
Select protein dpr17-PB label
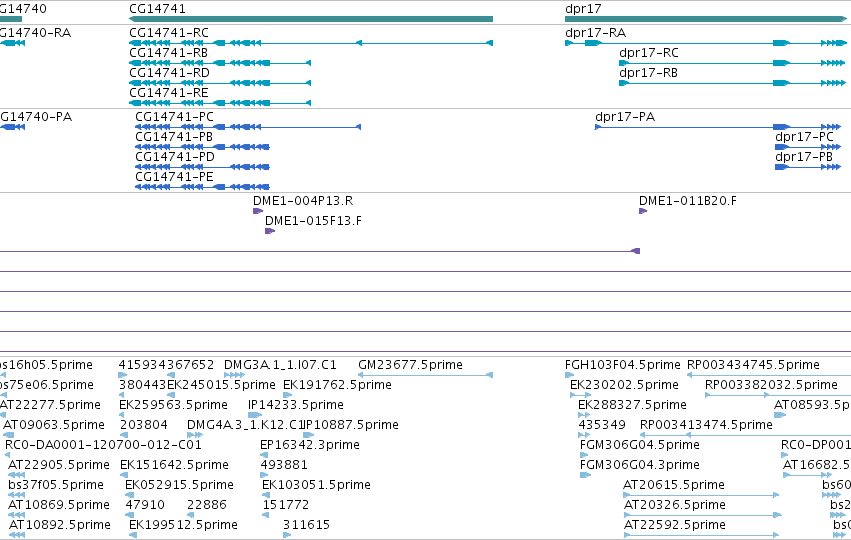(x=804, y=157)
